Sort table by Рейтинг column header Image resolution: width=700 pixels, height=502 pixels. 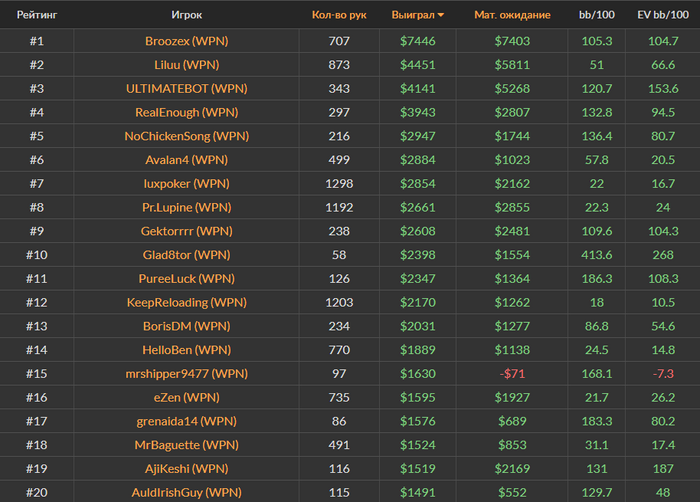pos(36,15)
